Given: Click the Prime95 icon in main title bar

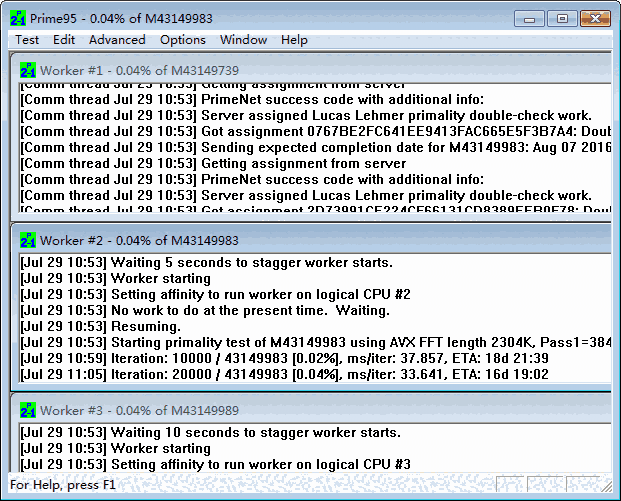Looking at the screenshot, I should pyautogui.click(x=18, y=19).
